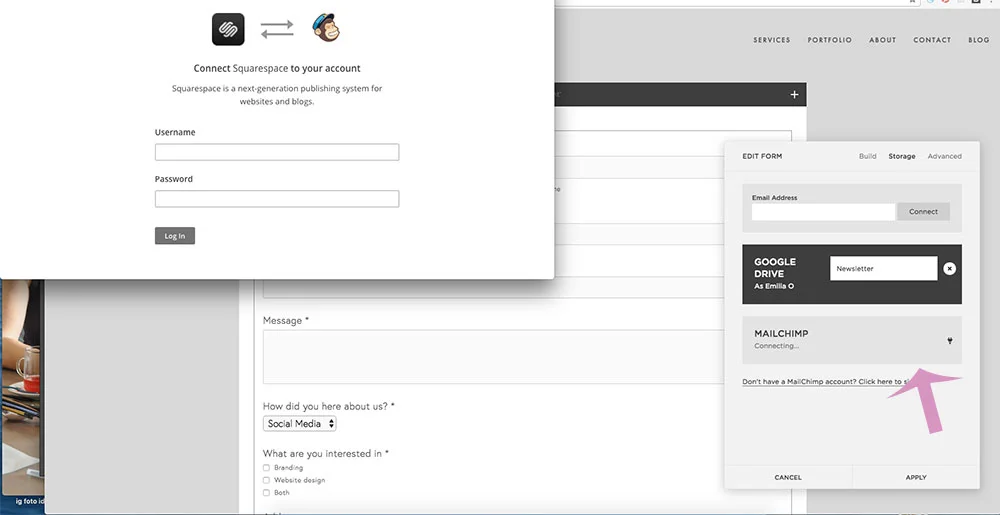The width and height of the screenshot is (1000, 515).
Task: Click the MailChimp connecting row
Action: point(852,340)
